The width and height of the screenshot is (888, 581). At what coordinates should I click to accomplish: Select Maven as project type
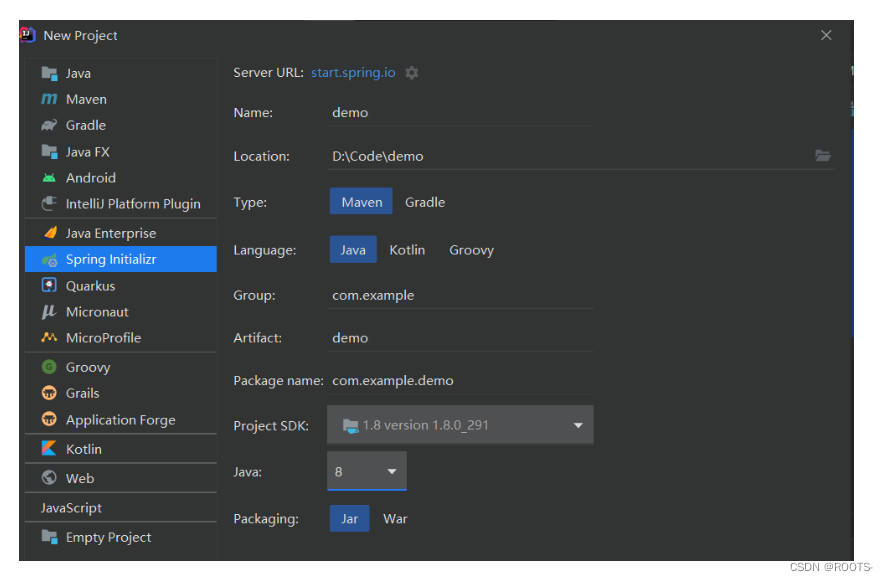(x=361, y=202)
